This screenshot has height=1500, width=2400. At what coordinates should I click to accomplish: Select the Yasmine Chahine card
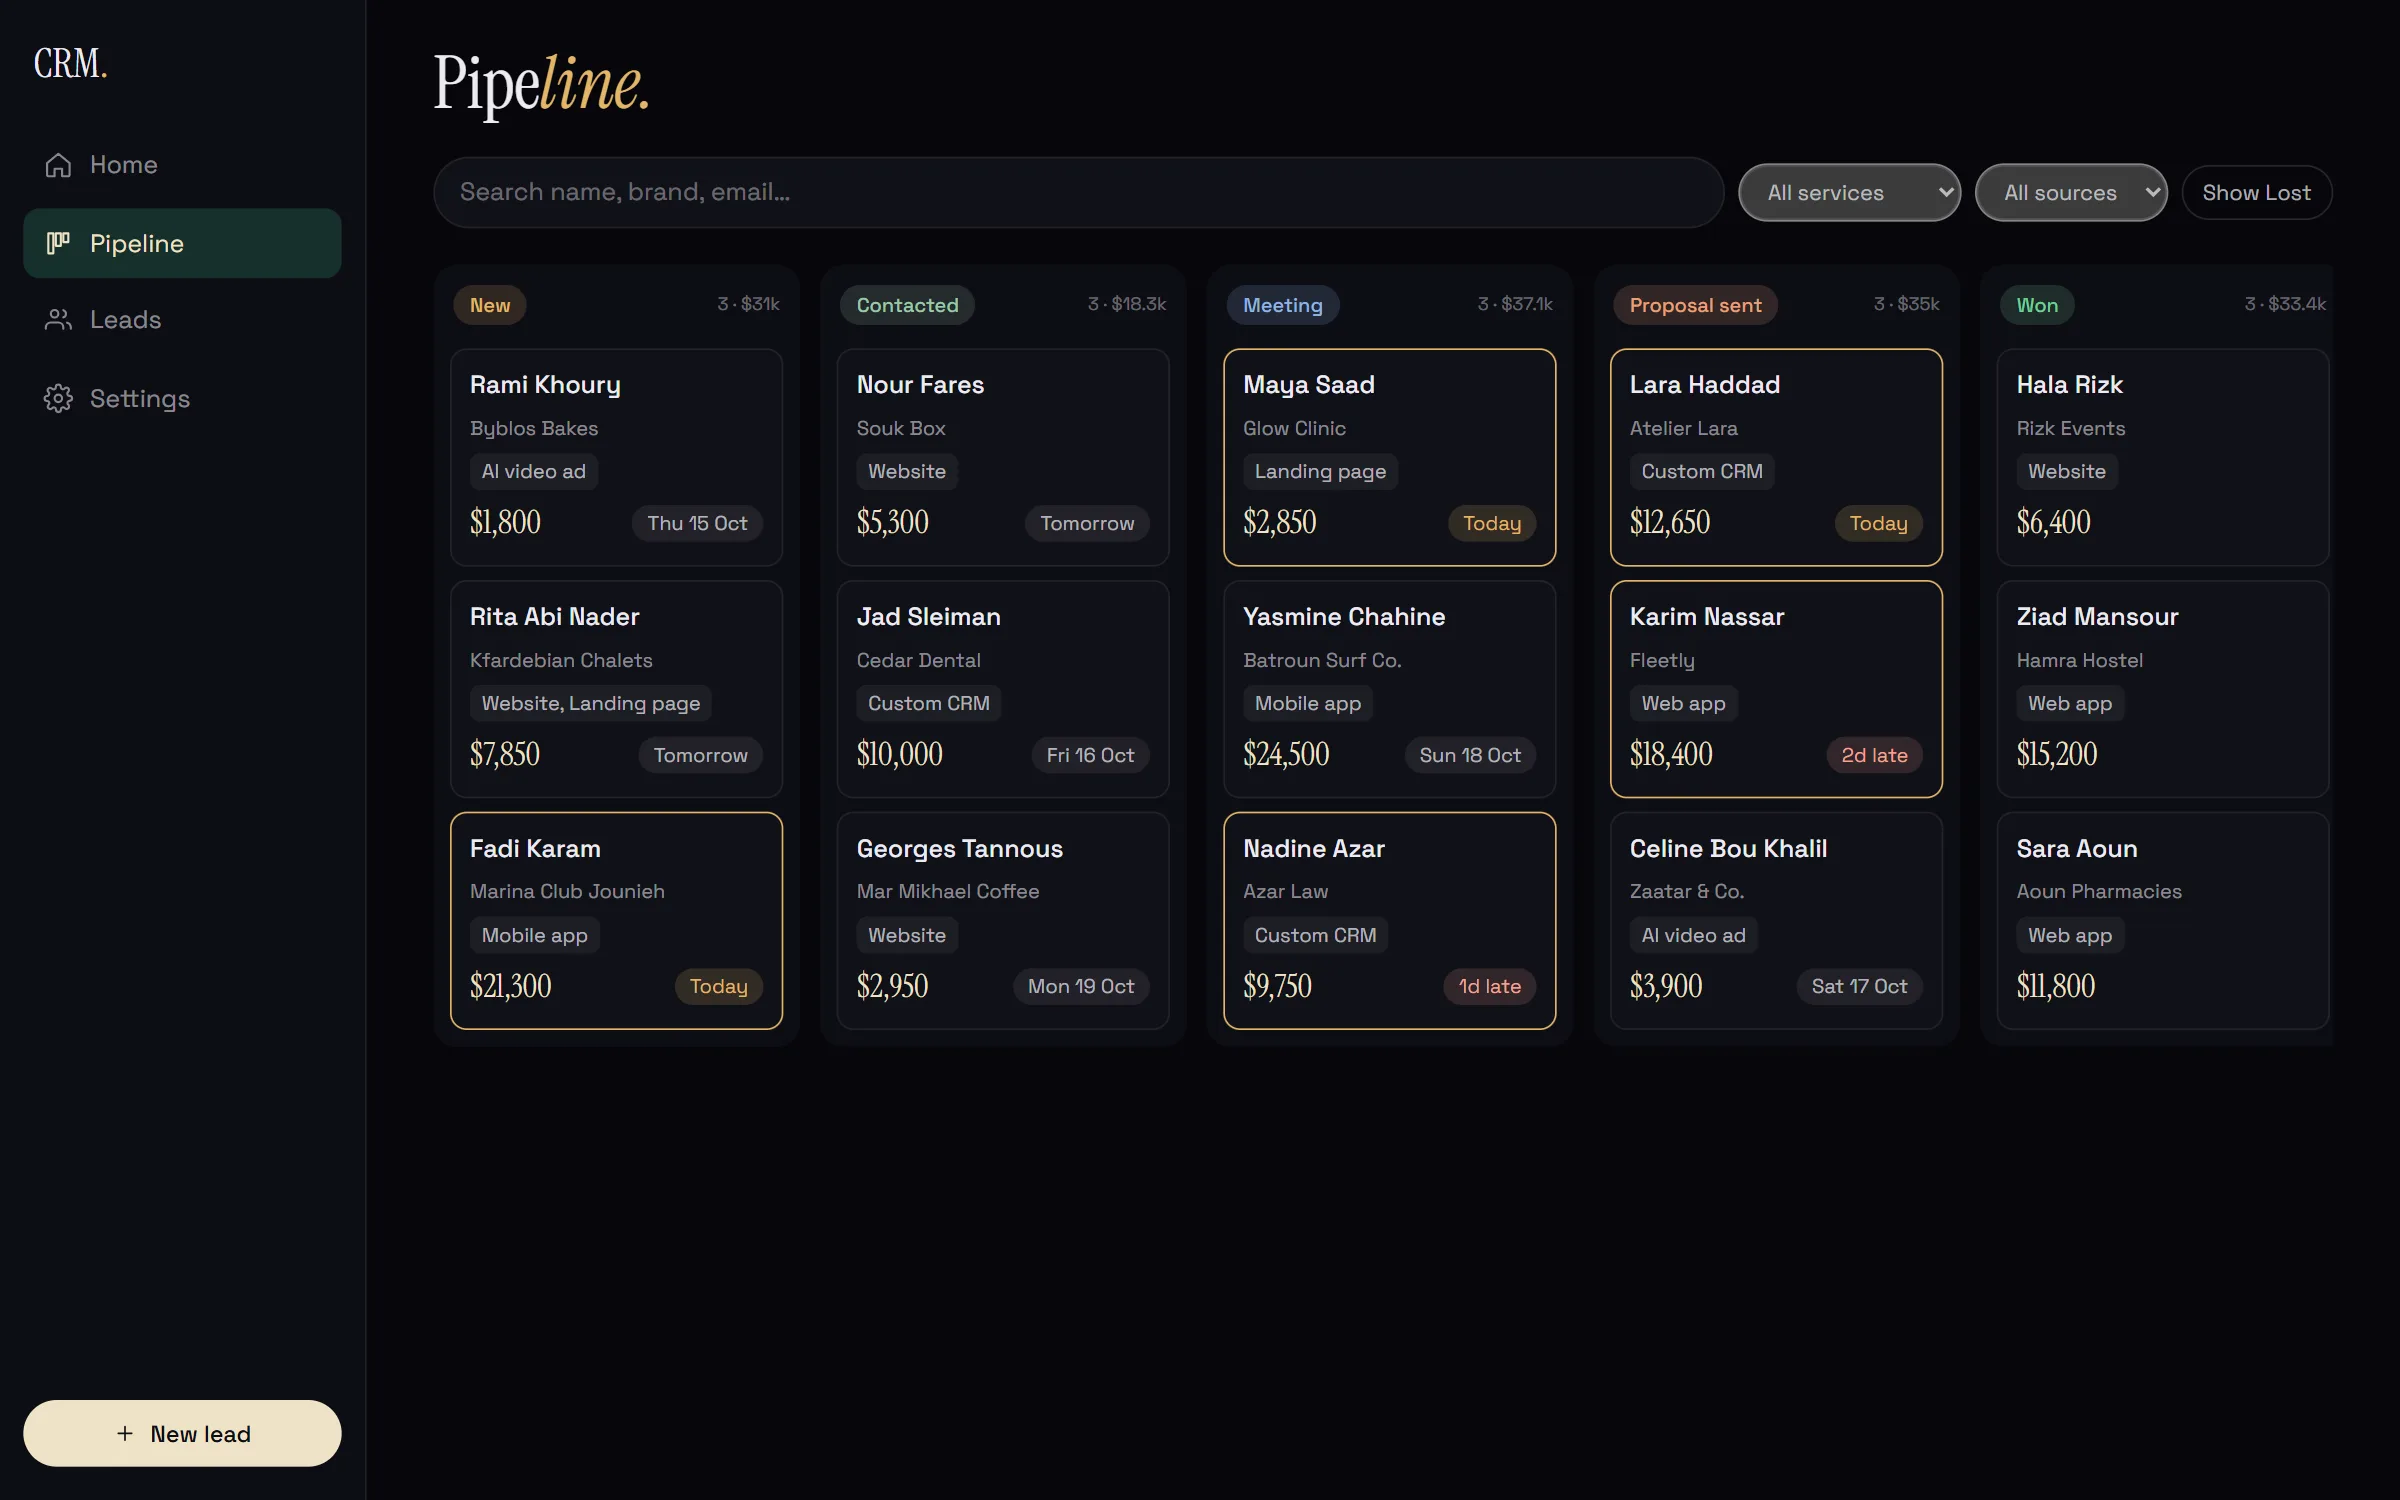click(x=1389, y=689)
